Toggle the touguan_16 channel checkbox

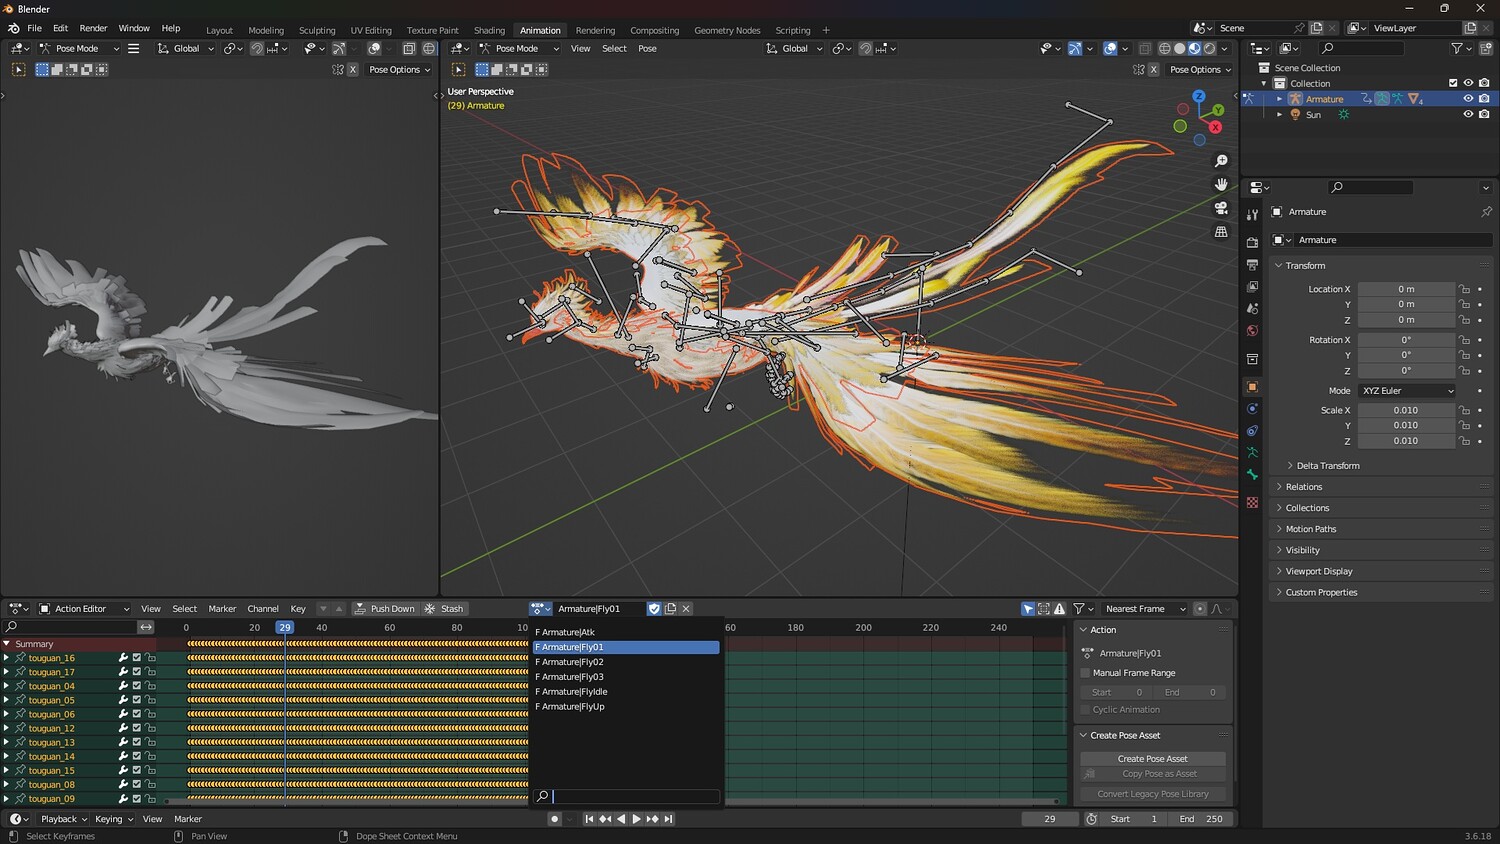pos(137,658)
